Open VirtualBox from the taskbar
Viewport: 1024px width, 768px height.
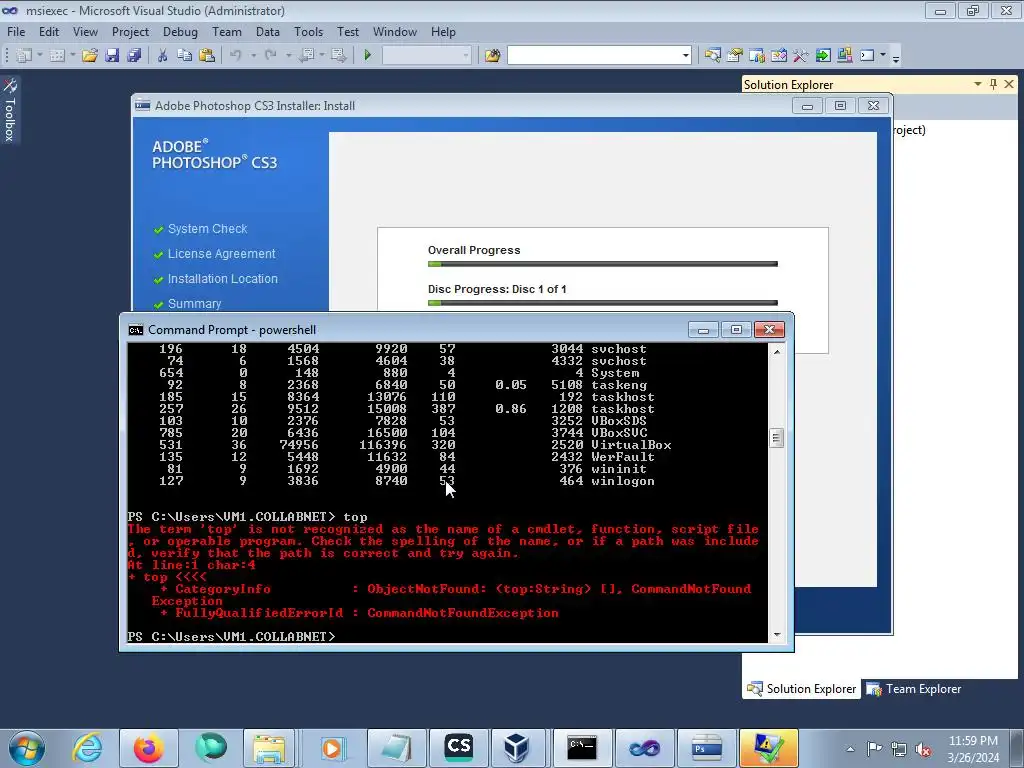(x=517, y=748)
